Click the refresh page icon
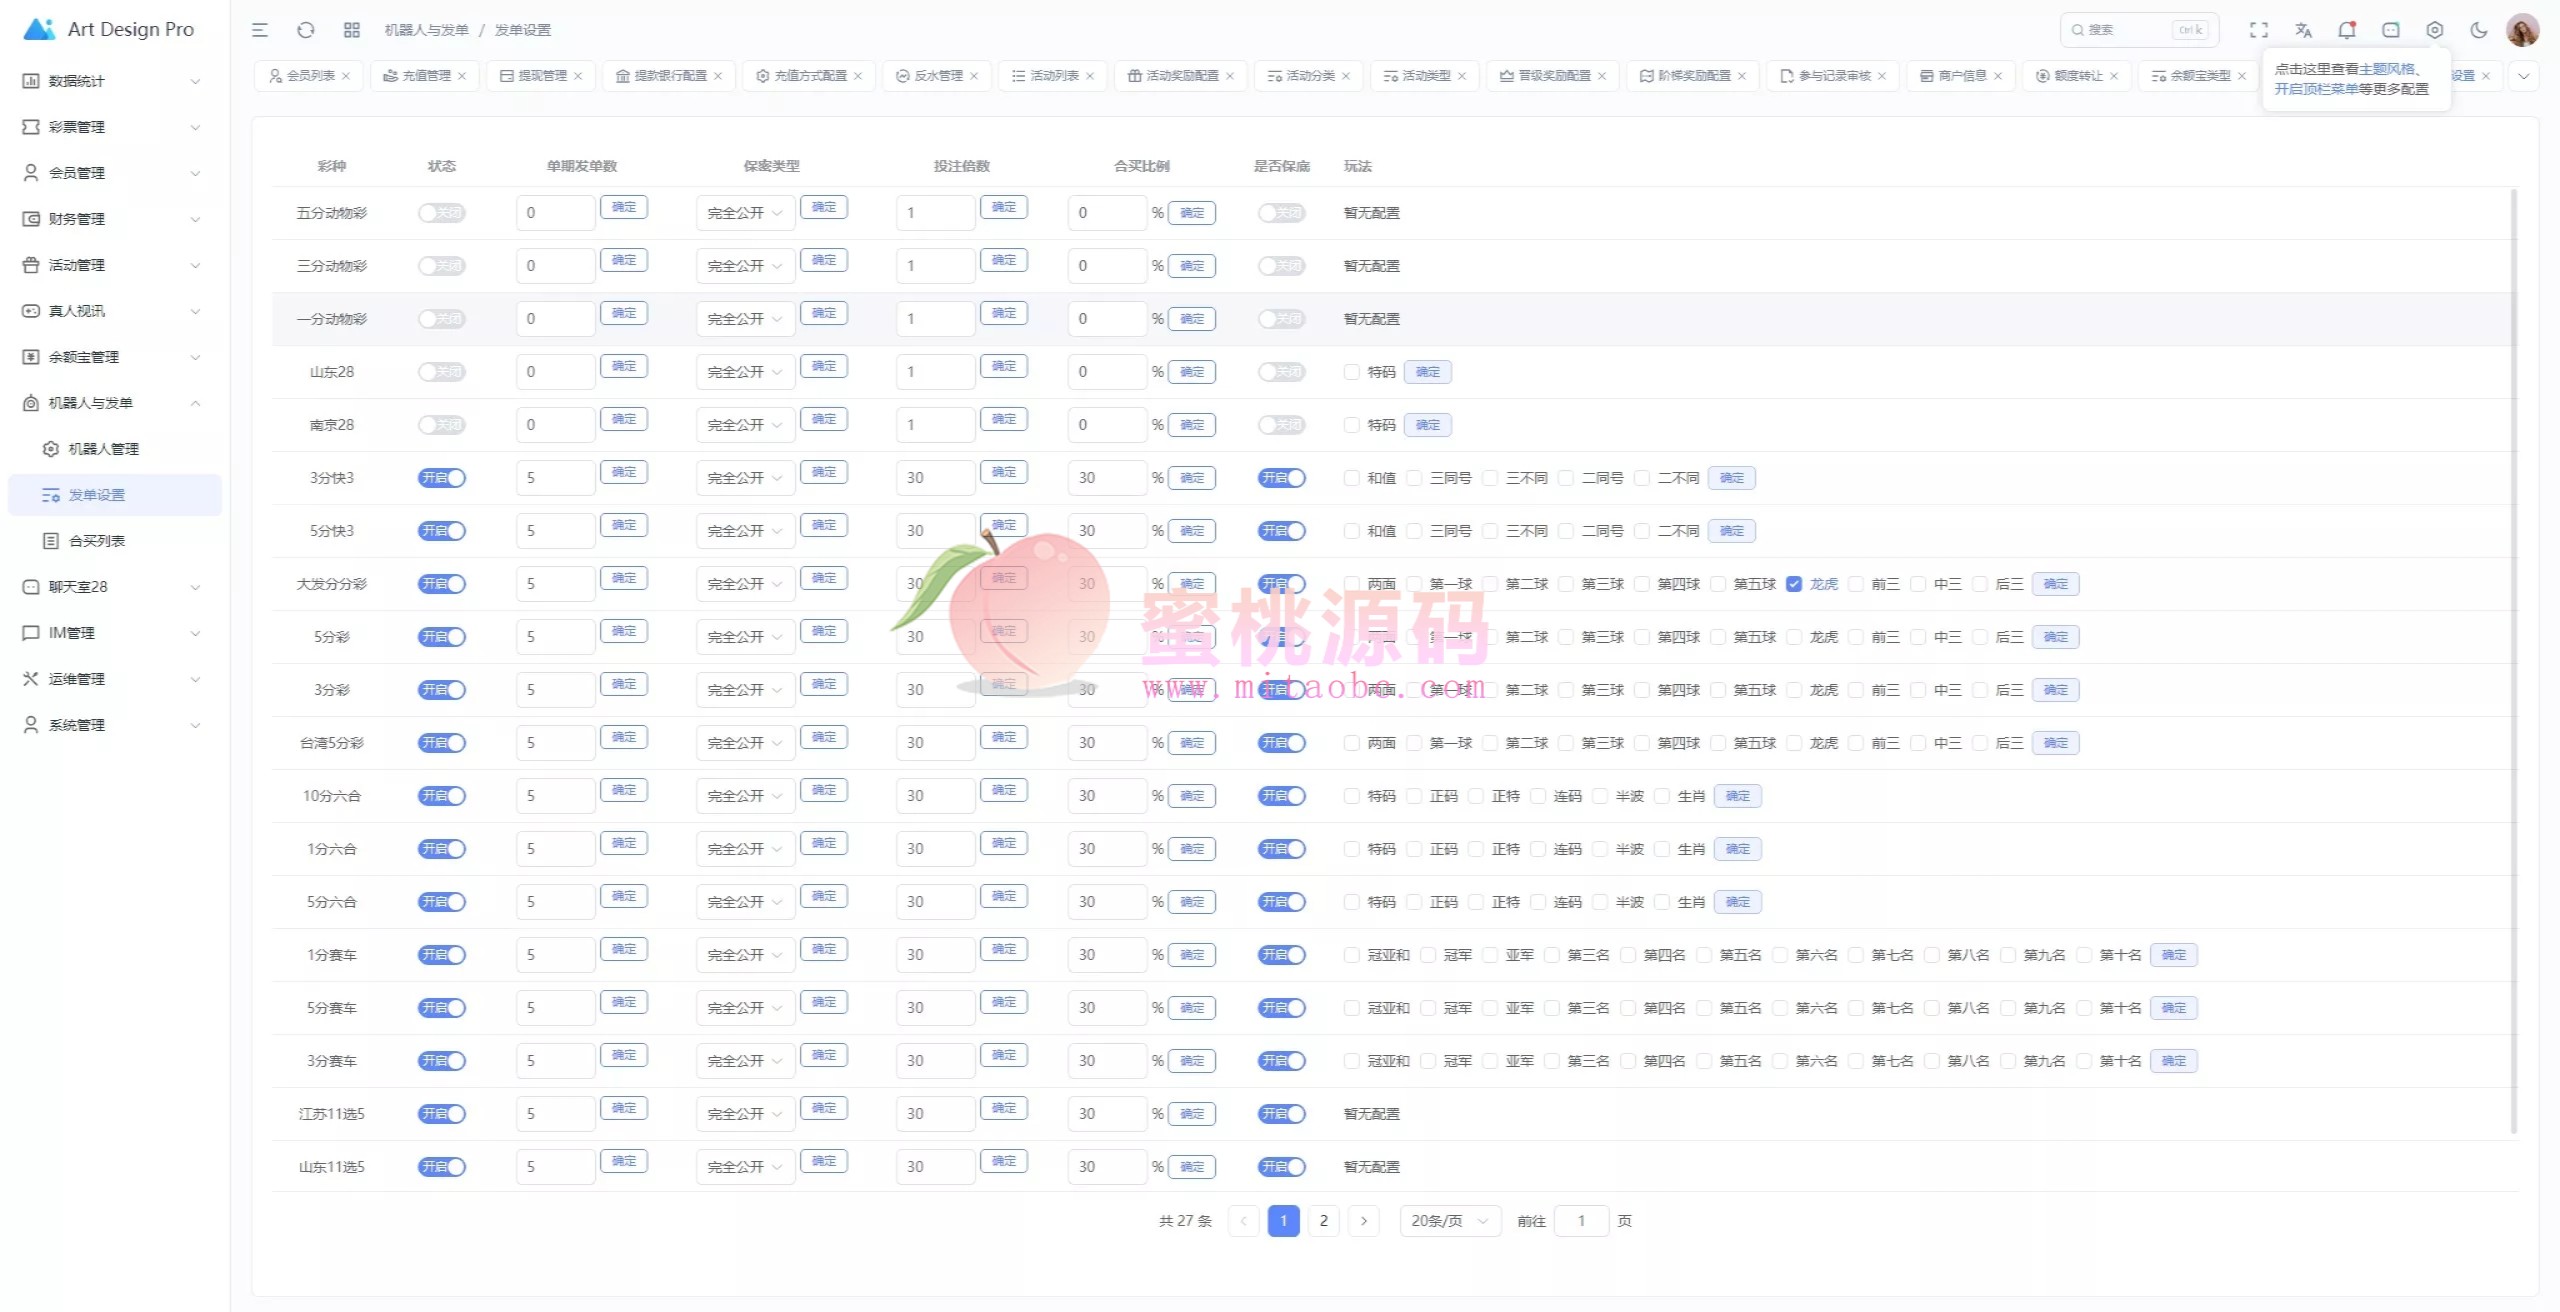Screen dimensions: 2560x1312 pyautogui.click(x=306, y=30)
